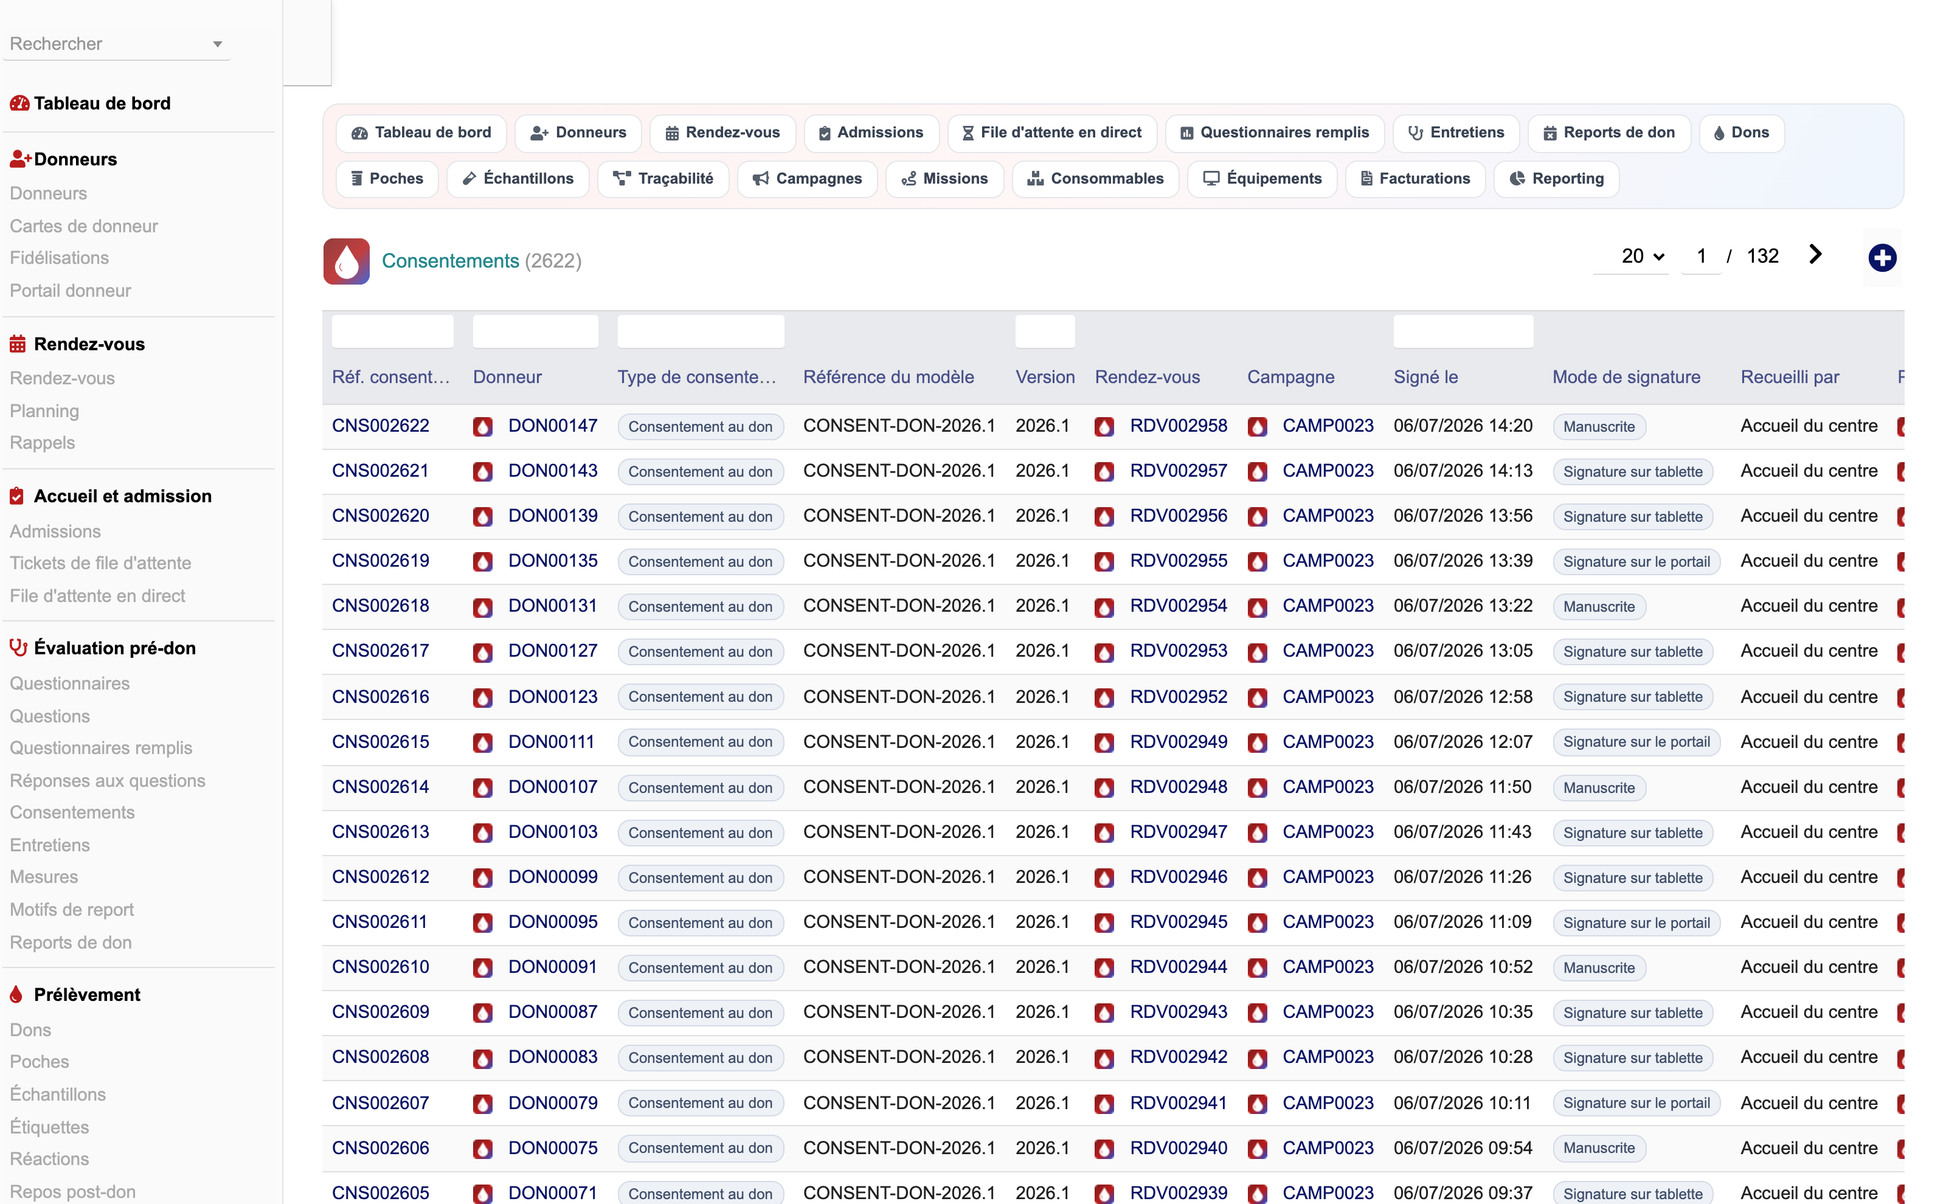Click the Donneur filter field
The width and height of the screenshot is (1946, 1204).
click(x=535, y=331)
